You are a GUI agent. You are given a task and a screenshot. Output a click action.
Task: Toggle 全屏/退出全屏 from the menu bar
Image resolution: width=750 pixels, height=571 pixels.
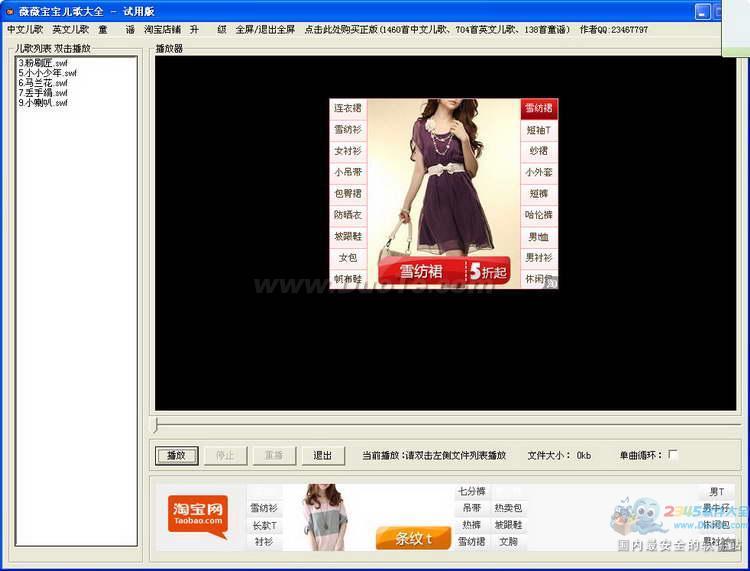(265, 30)
